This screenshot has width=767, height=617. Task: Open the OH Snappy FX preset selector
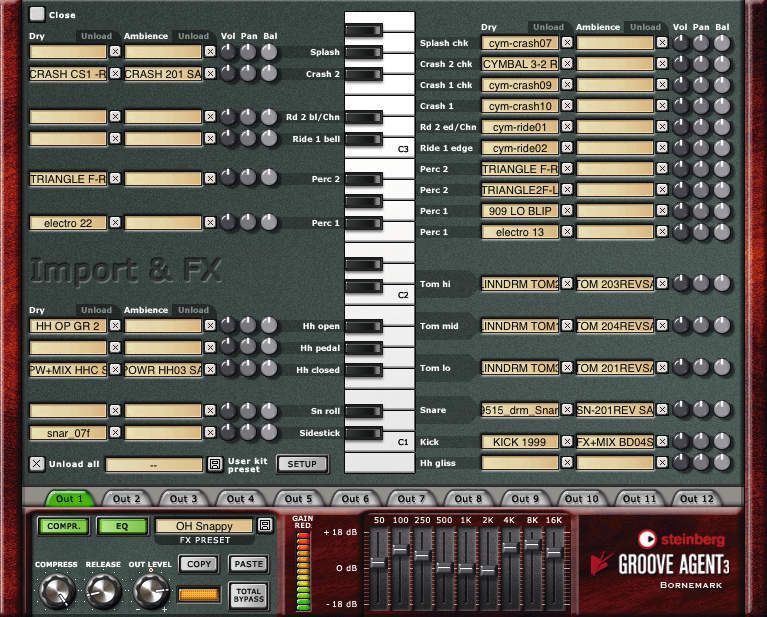click(x=204, y=526)
